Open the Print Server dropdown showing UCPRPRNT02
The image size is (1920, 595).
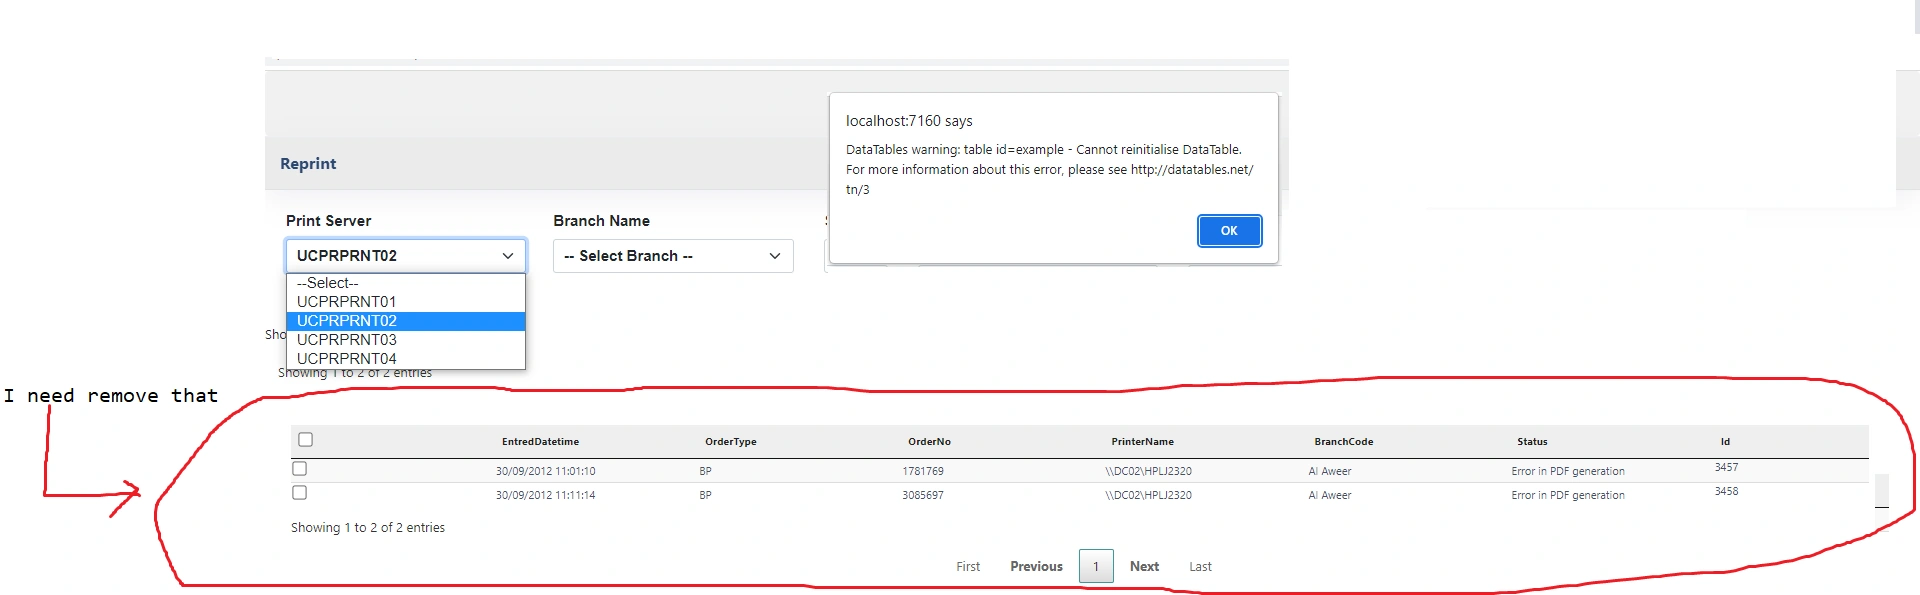click(x=405, y=256)
